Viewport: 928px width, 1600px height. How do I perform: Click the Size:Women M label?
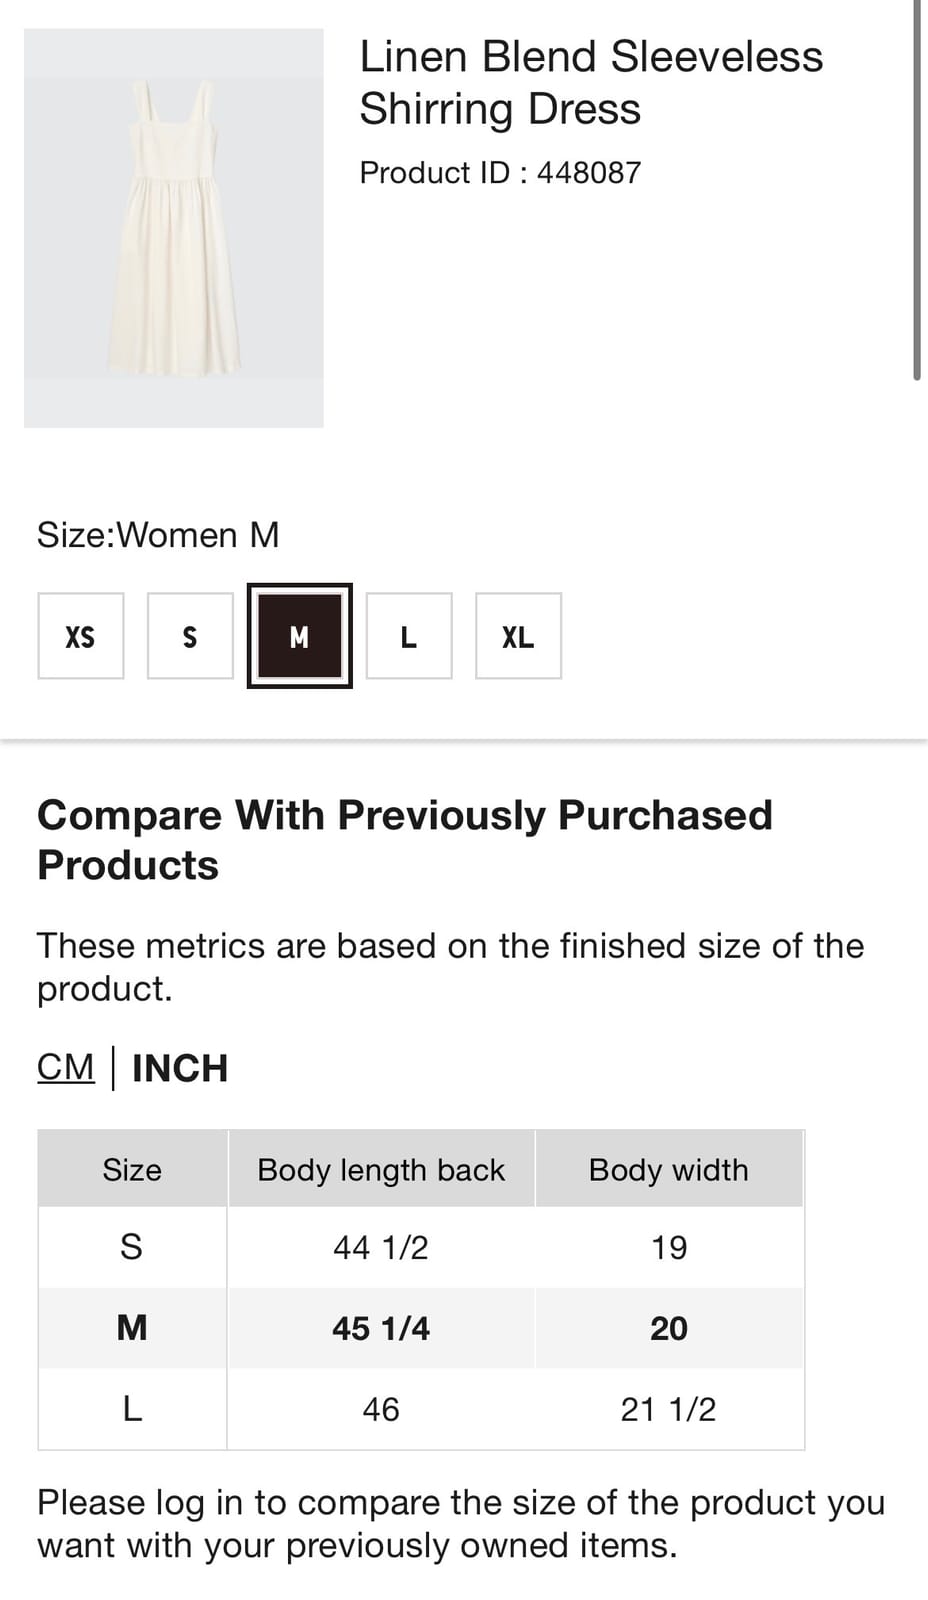click(158, 534)
